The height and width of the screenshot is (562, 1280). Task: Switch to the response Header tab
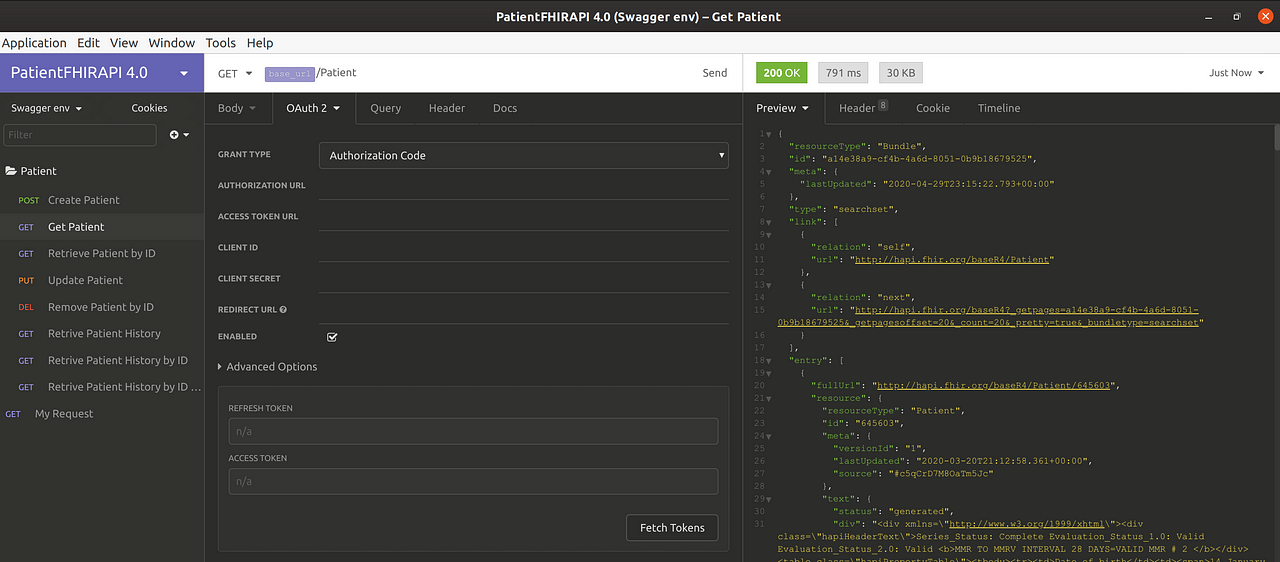click(x=863, y=108)
